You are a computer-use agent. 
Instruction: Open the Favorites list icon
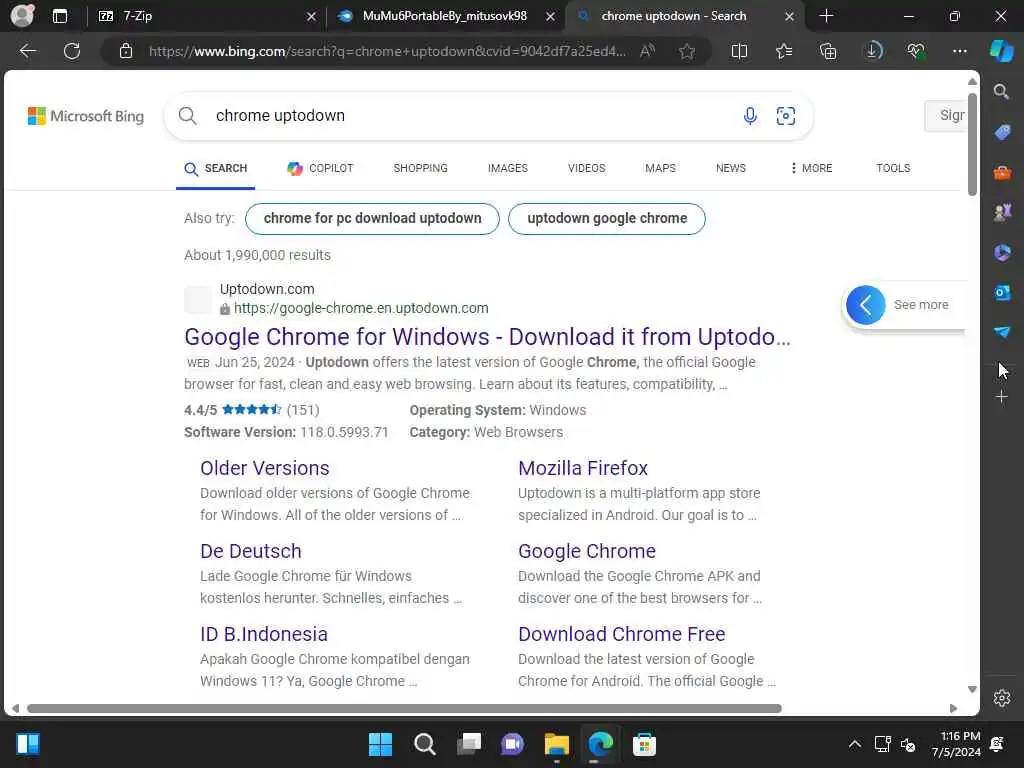[784, 51]
